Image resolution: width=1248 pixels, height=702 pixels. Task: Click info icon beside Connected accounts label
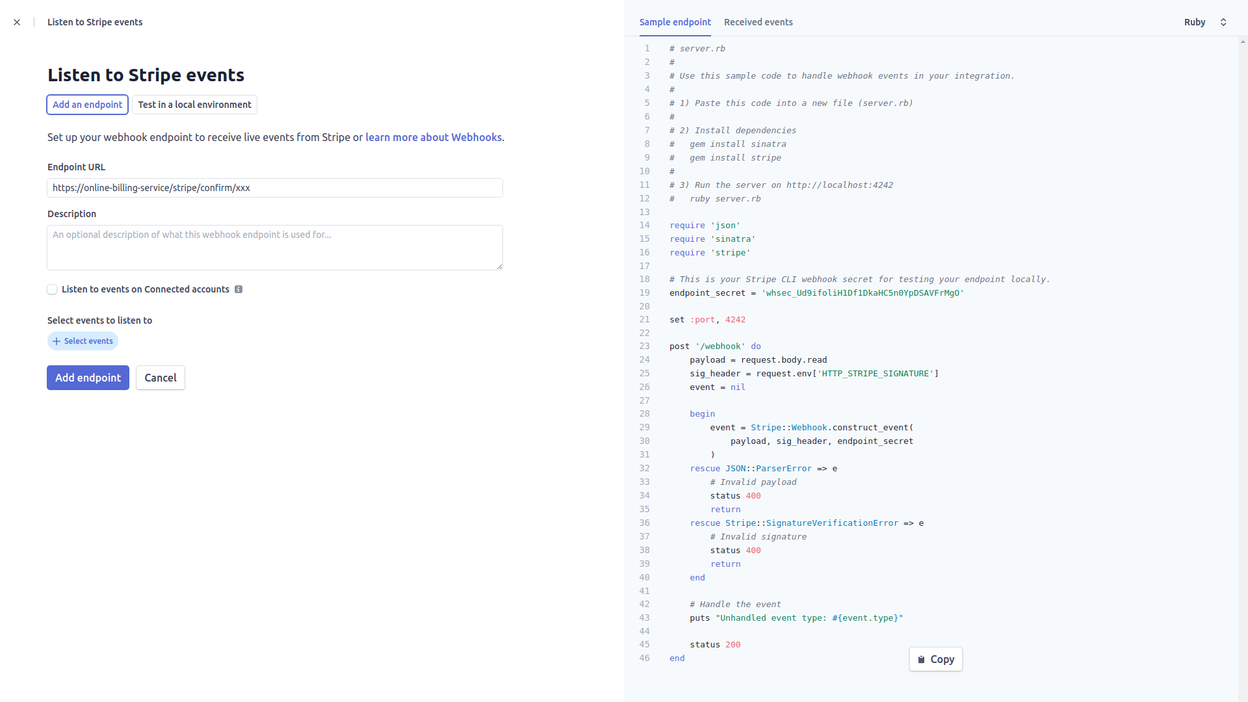(238, 289)
